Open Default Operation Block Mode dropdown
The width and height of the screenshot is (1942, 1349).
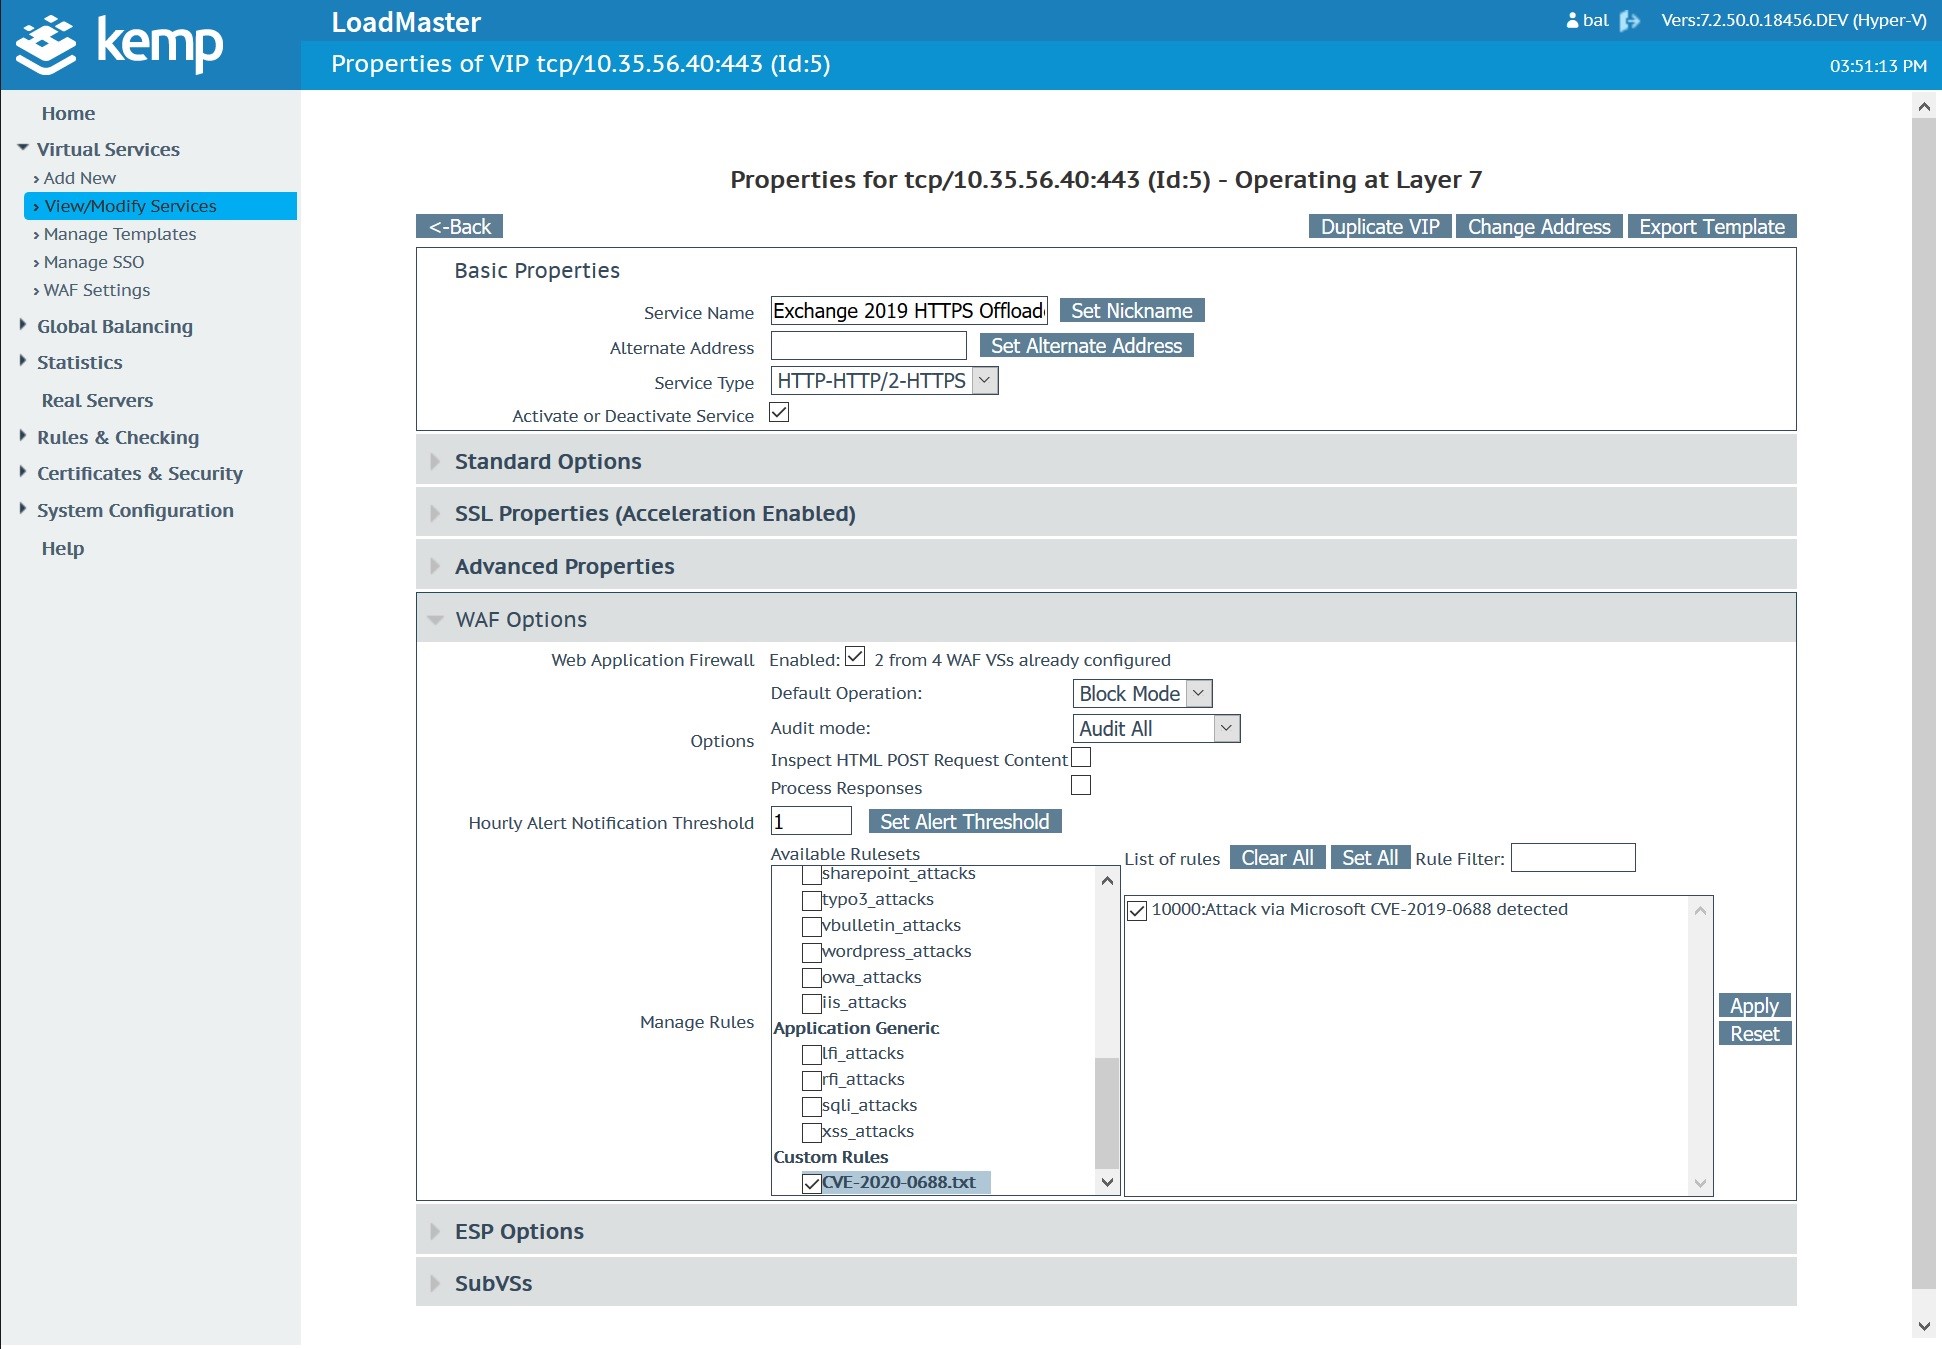[x=1142, y=694]
